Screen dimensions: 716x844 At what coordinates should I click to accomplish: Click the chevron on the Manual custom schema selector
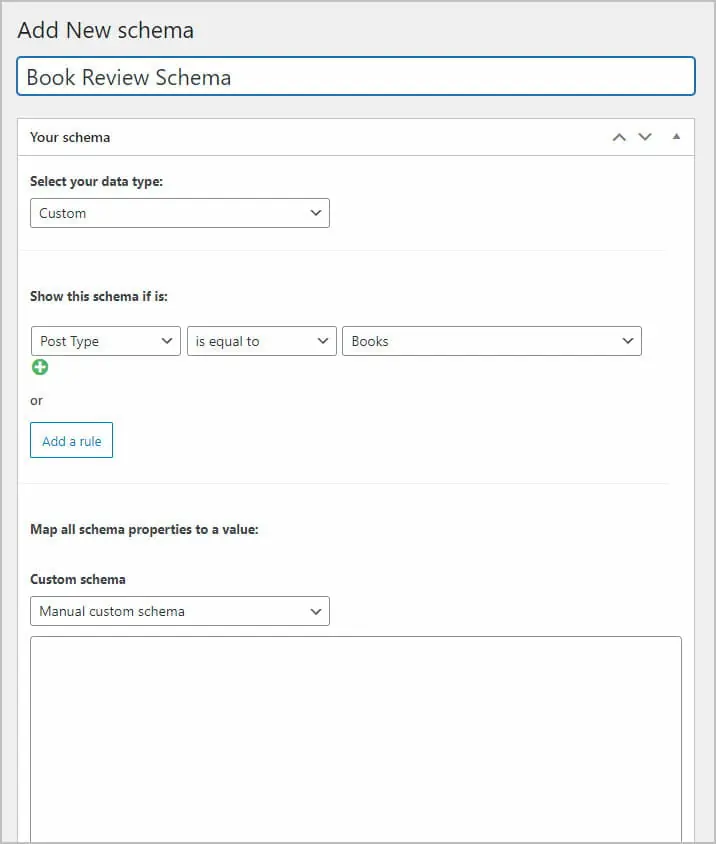pyautogui.click(x=314, y=611)
